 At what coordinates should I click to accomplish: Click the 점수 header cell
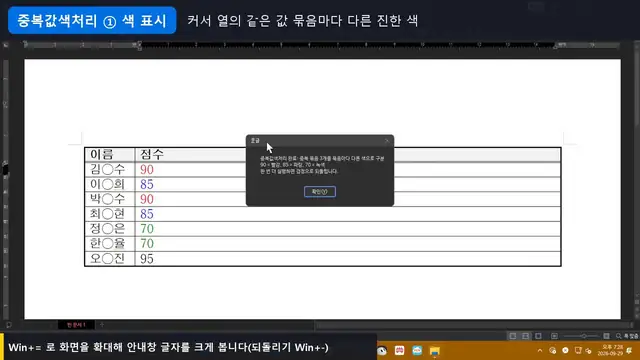coord(348,155)
